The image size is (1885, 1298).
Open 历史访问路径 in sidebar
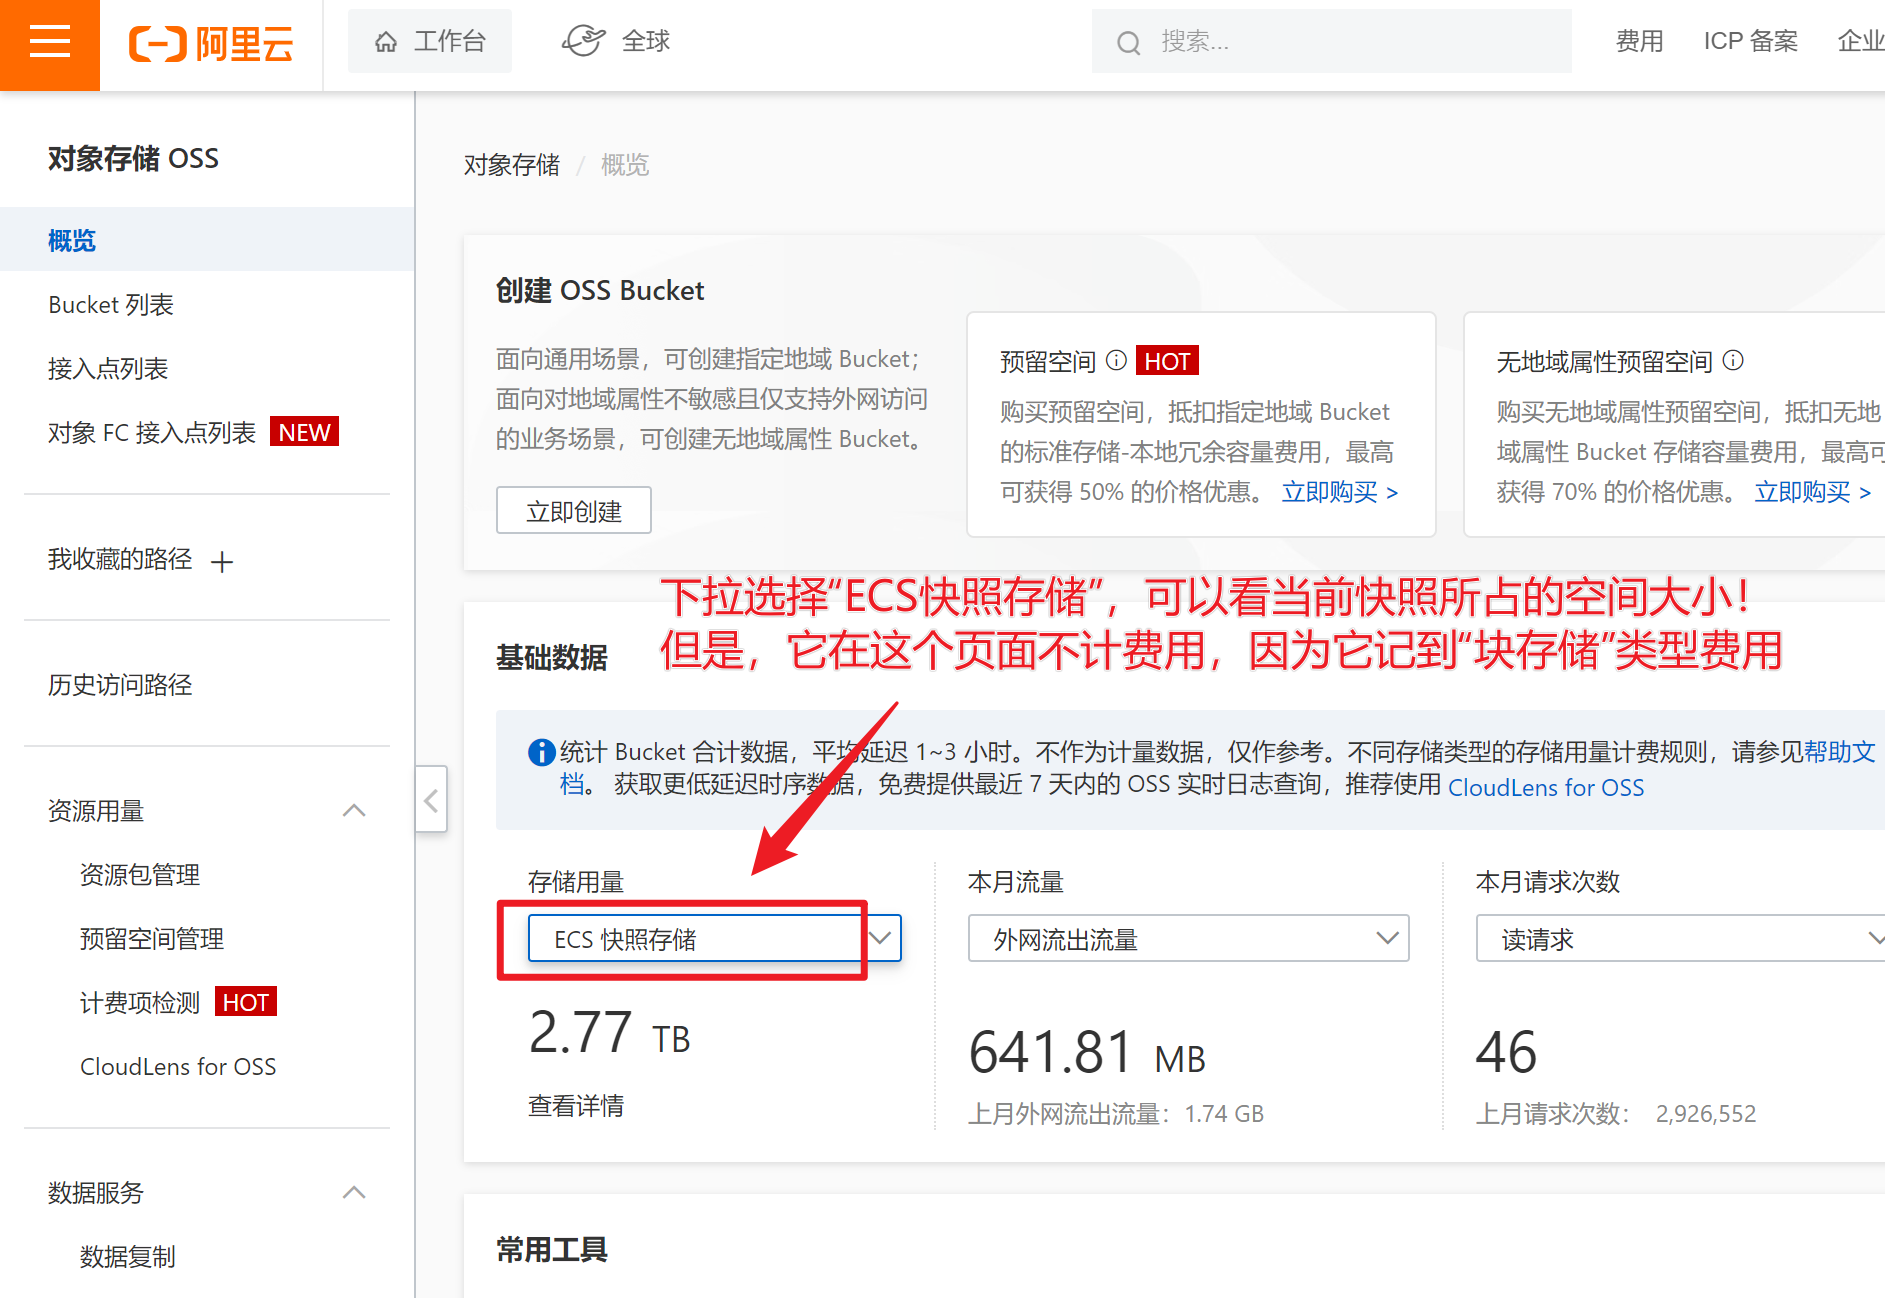[120, 685]
